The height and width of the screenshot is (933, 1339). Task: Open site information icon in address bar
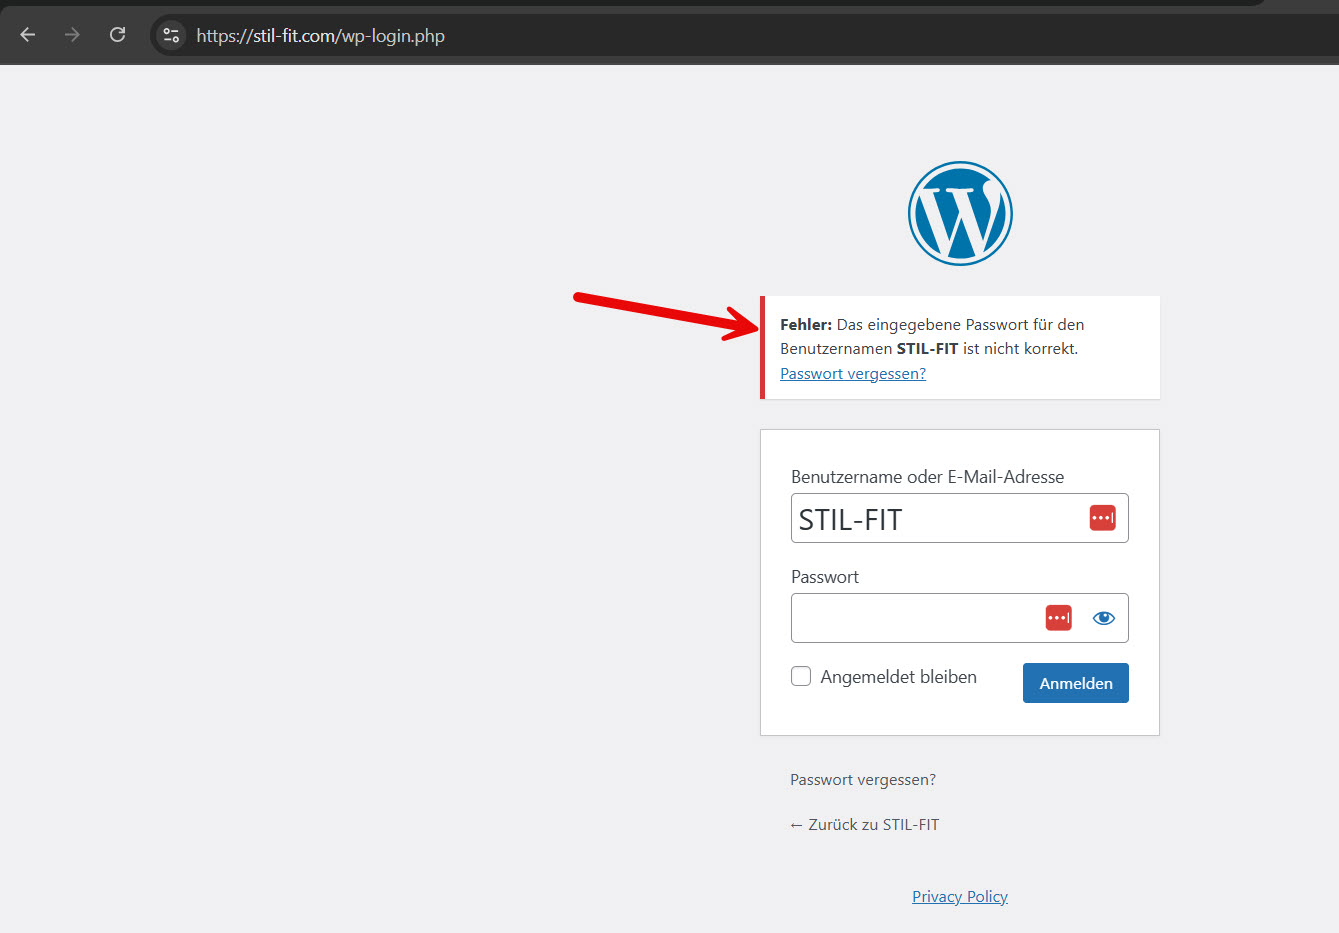point(171,35)
